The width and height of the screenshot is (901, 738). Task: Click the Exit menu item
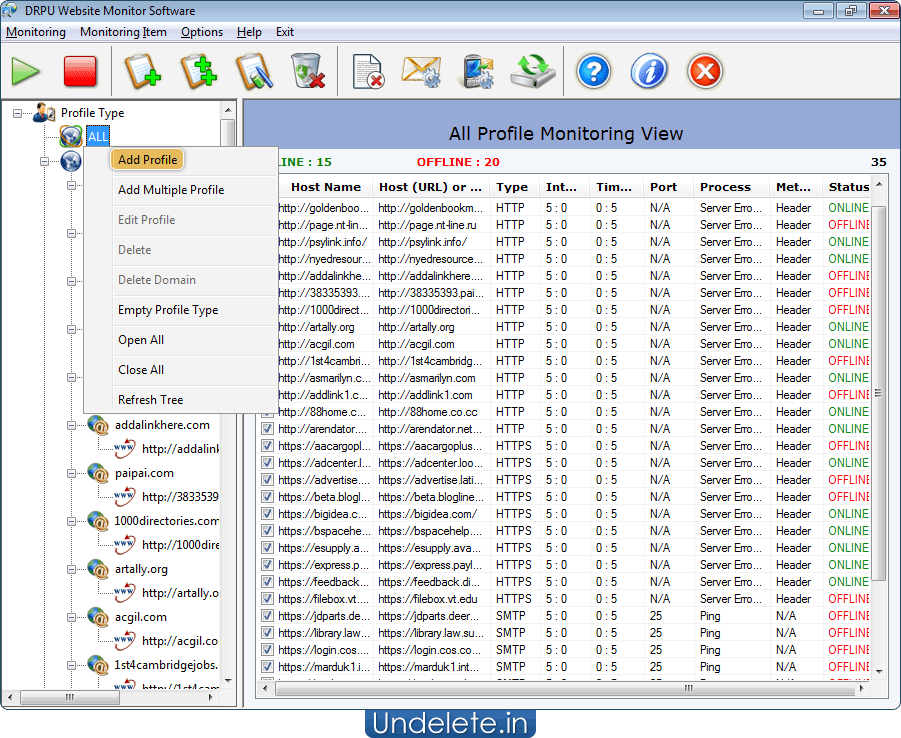(284, 32)
